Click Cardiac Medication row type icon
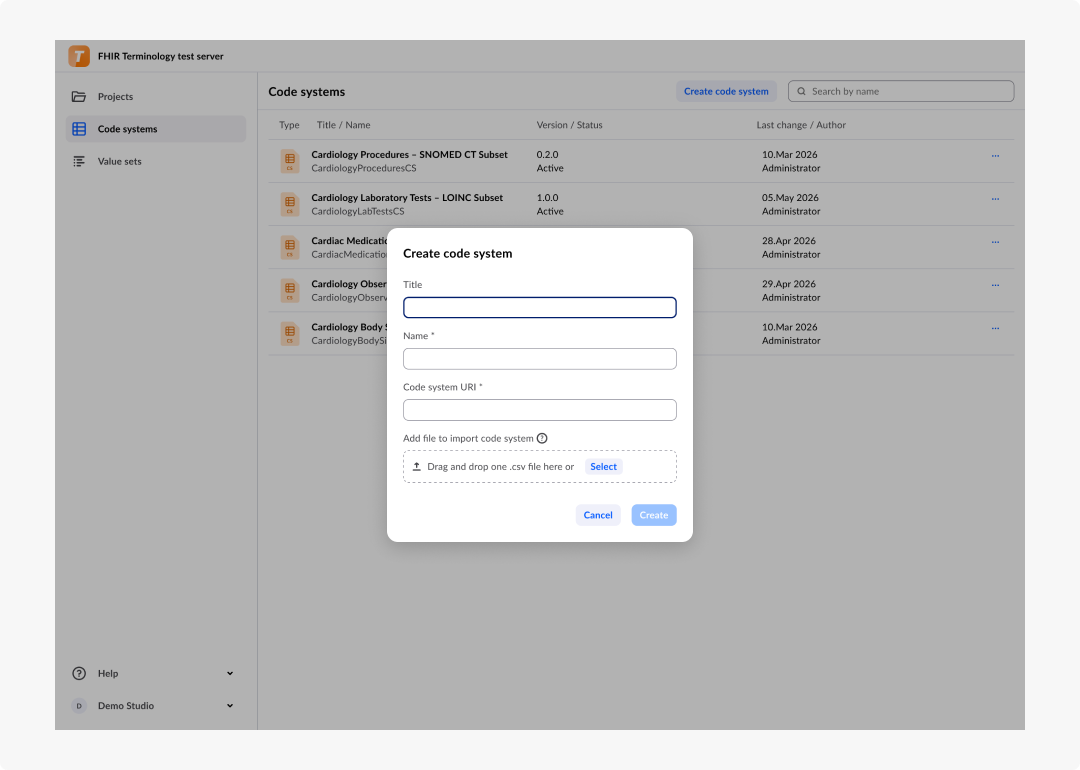Viewport: 1080px width, 770px height. click(290, 247)
